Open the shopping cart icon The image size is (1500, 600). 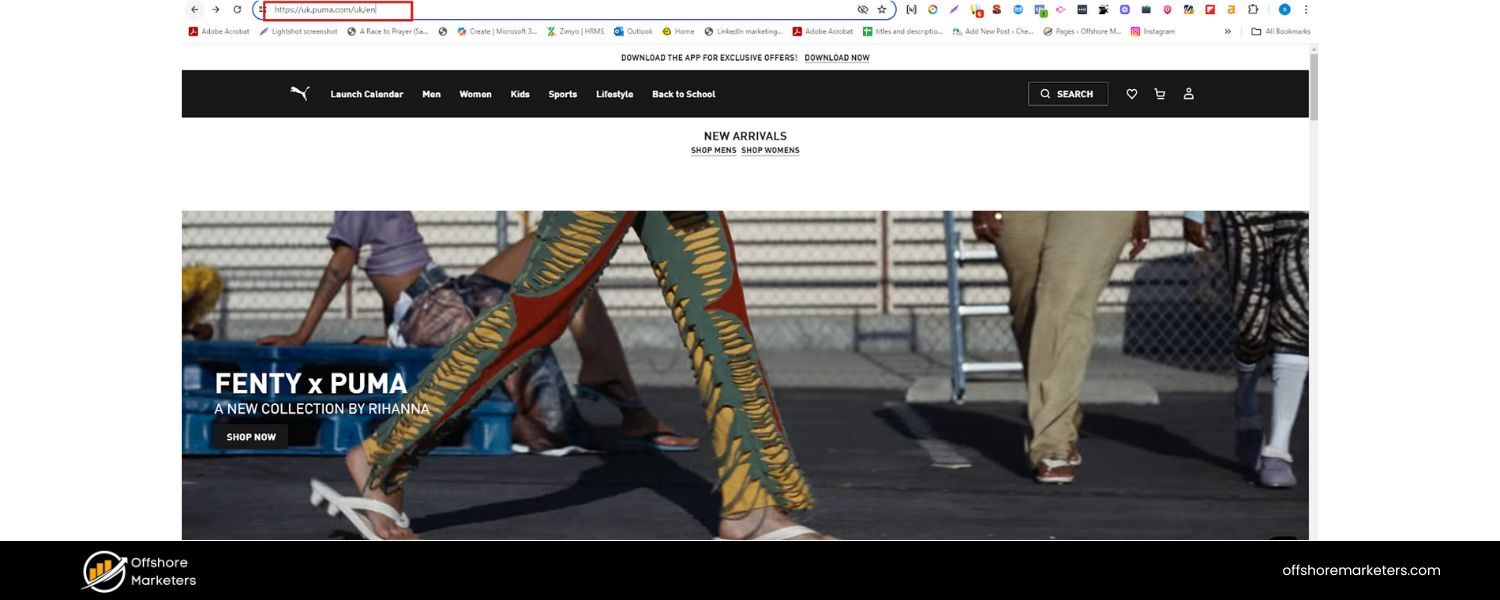click(1160, 94)
